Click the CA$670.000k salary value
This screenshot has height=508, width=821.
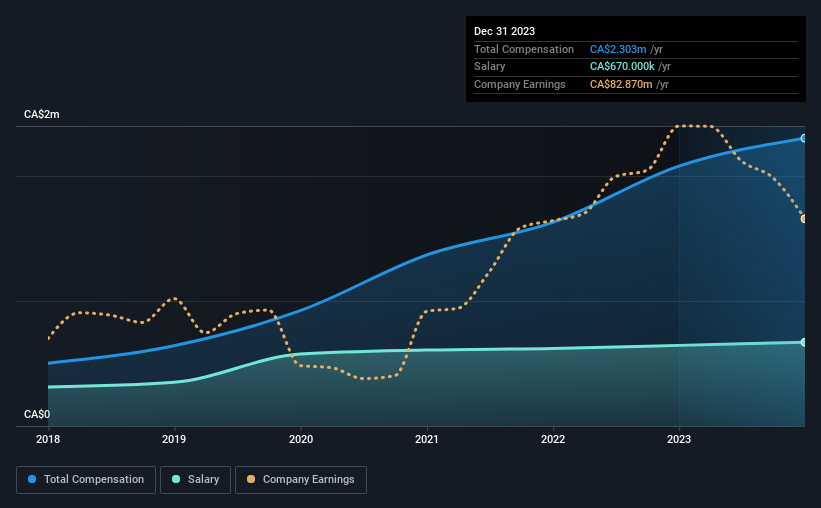point(622,67)
